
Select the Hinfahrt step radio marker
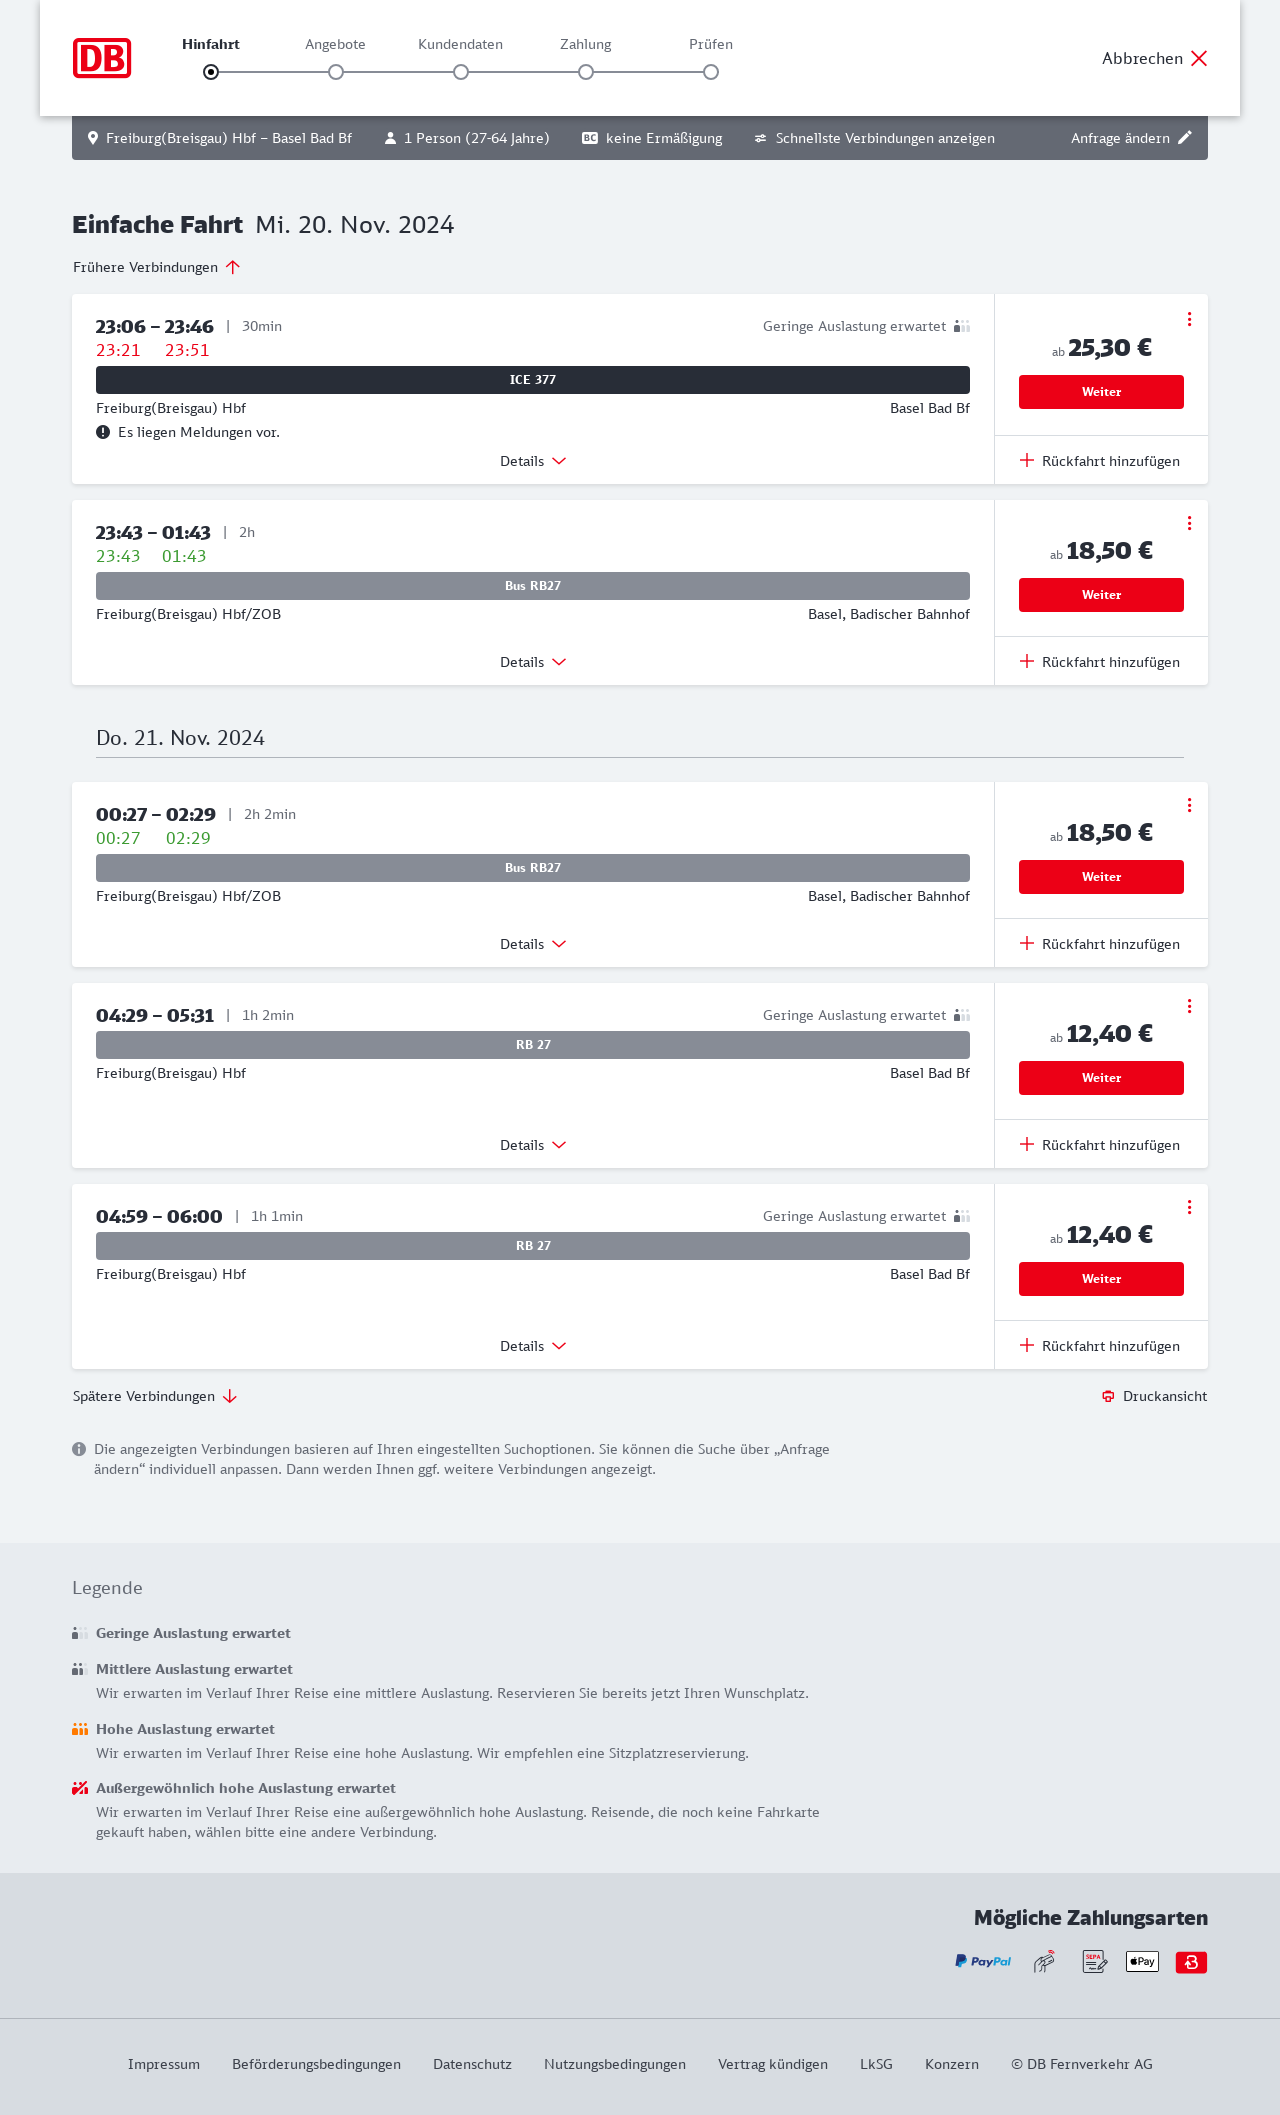point(211,72)
